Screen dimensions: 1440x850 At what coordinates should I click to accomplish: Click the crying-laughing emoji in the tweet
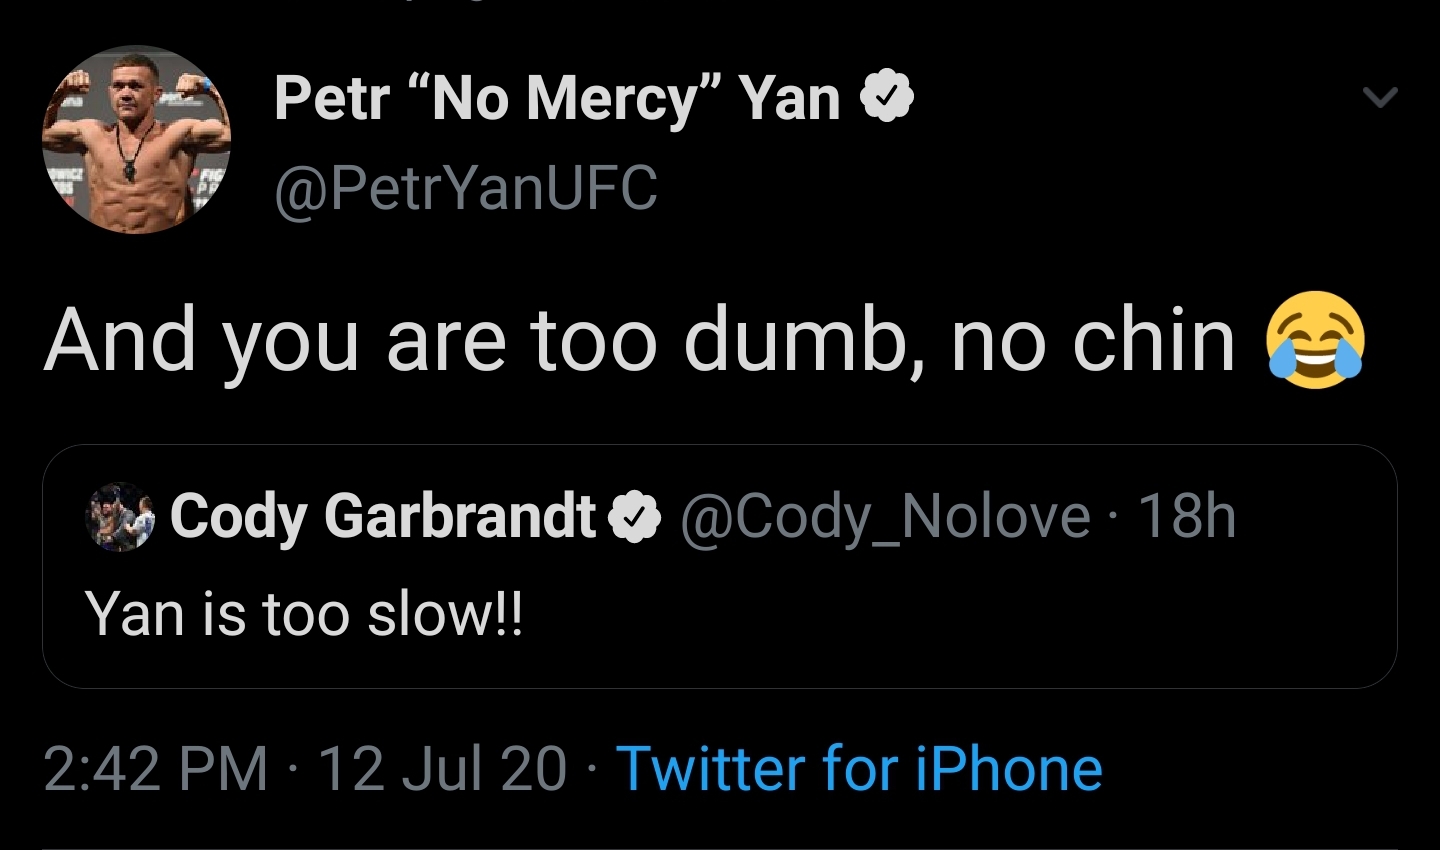(1315, 340)
